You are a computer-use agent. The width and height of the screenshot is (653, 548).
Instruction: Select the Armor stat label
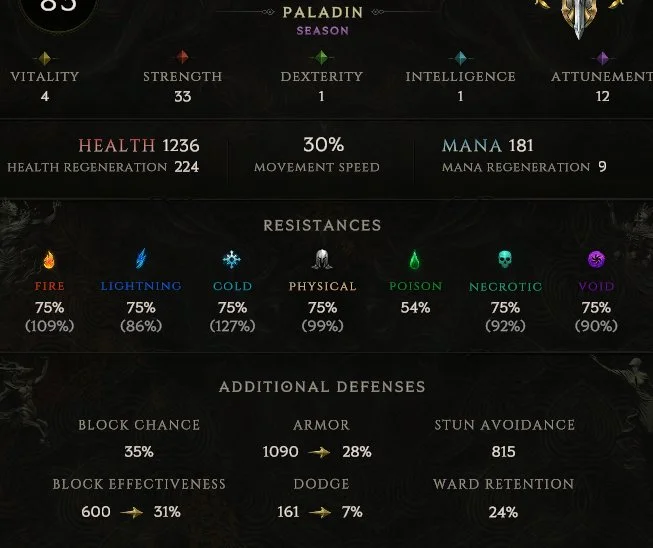click(x=322, y=426)
